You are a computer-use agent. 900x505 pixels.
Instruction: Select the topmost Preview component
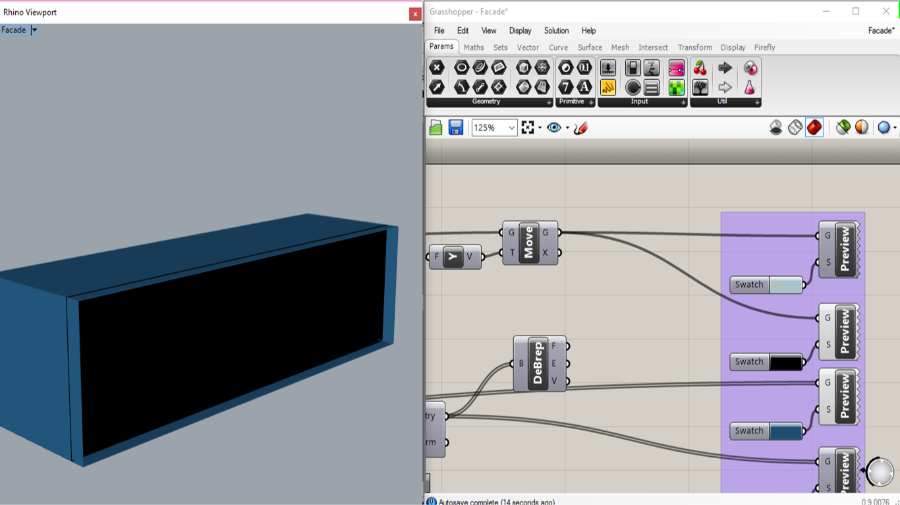pyautogui.click(x=839, y=249)
